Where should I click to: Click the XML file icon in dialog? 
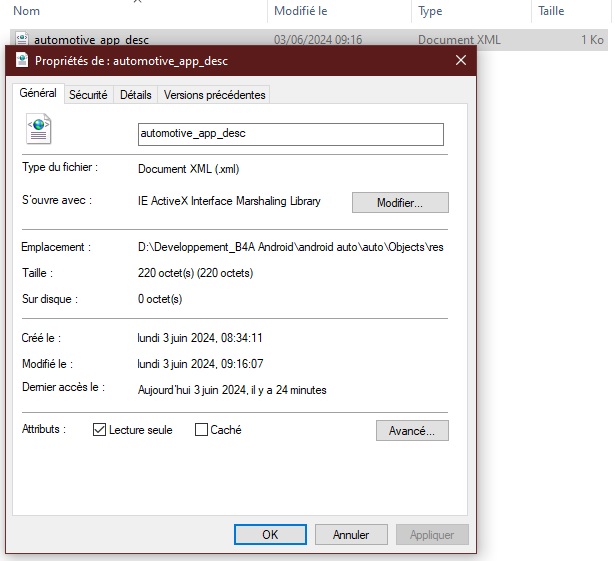[x=38, y=129]
